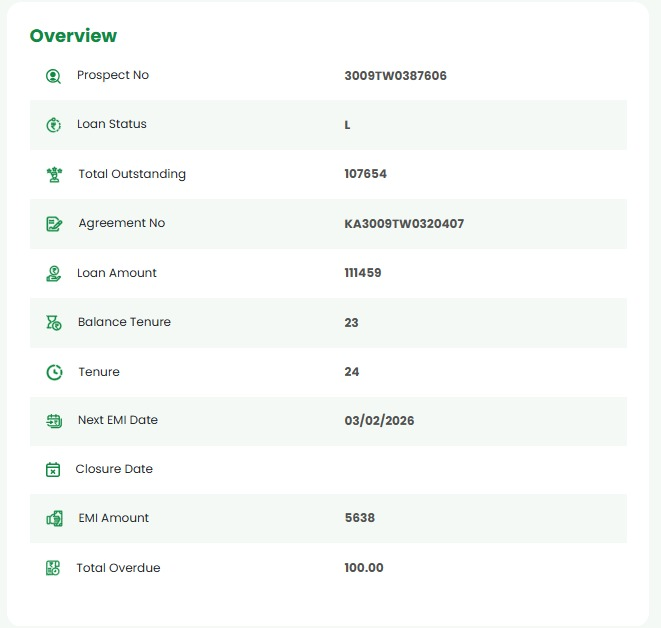
Task: Select overdue value 100.00
Action: [x=364, y=568]
